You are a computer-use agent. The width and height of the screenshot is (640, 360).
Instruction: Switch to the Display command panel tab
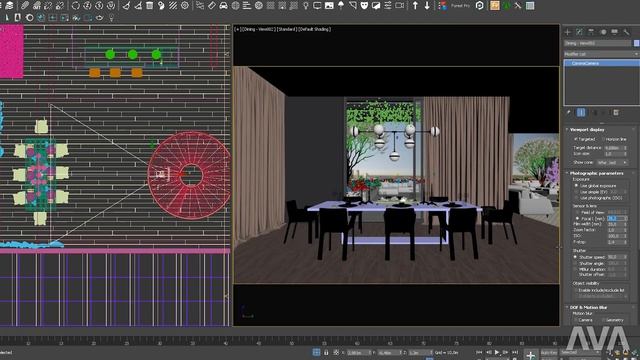(614, 32)
